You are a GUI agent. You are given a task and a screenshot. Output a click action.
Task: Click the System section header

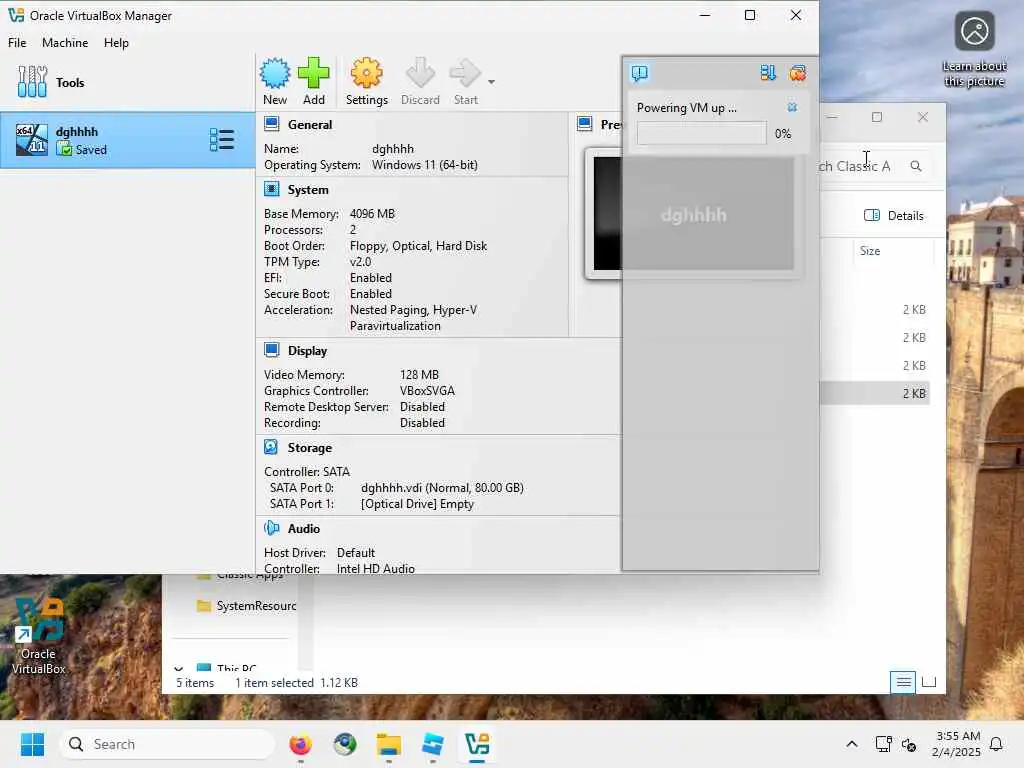click(x=308, y=190)
